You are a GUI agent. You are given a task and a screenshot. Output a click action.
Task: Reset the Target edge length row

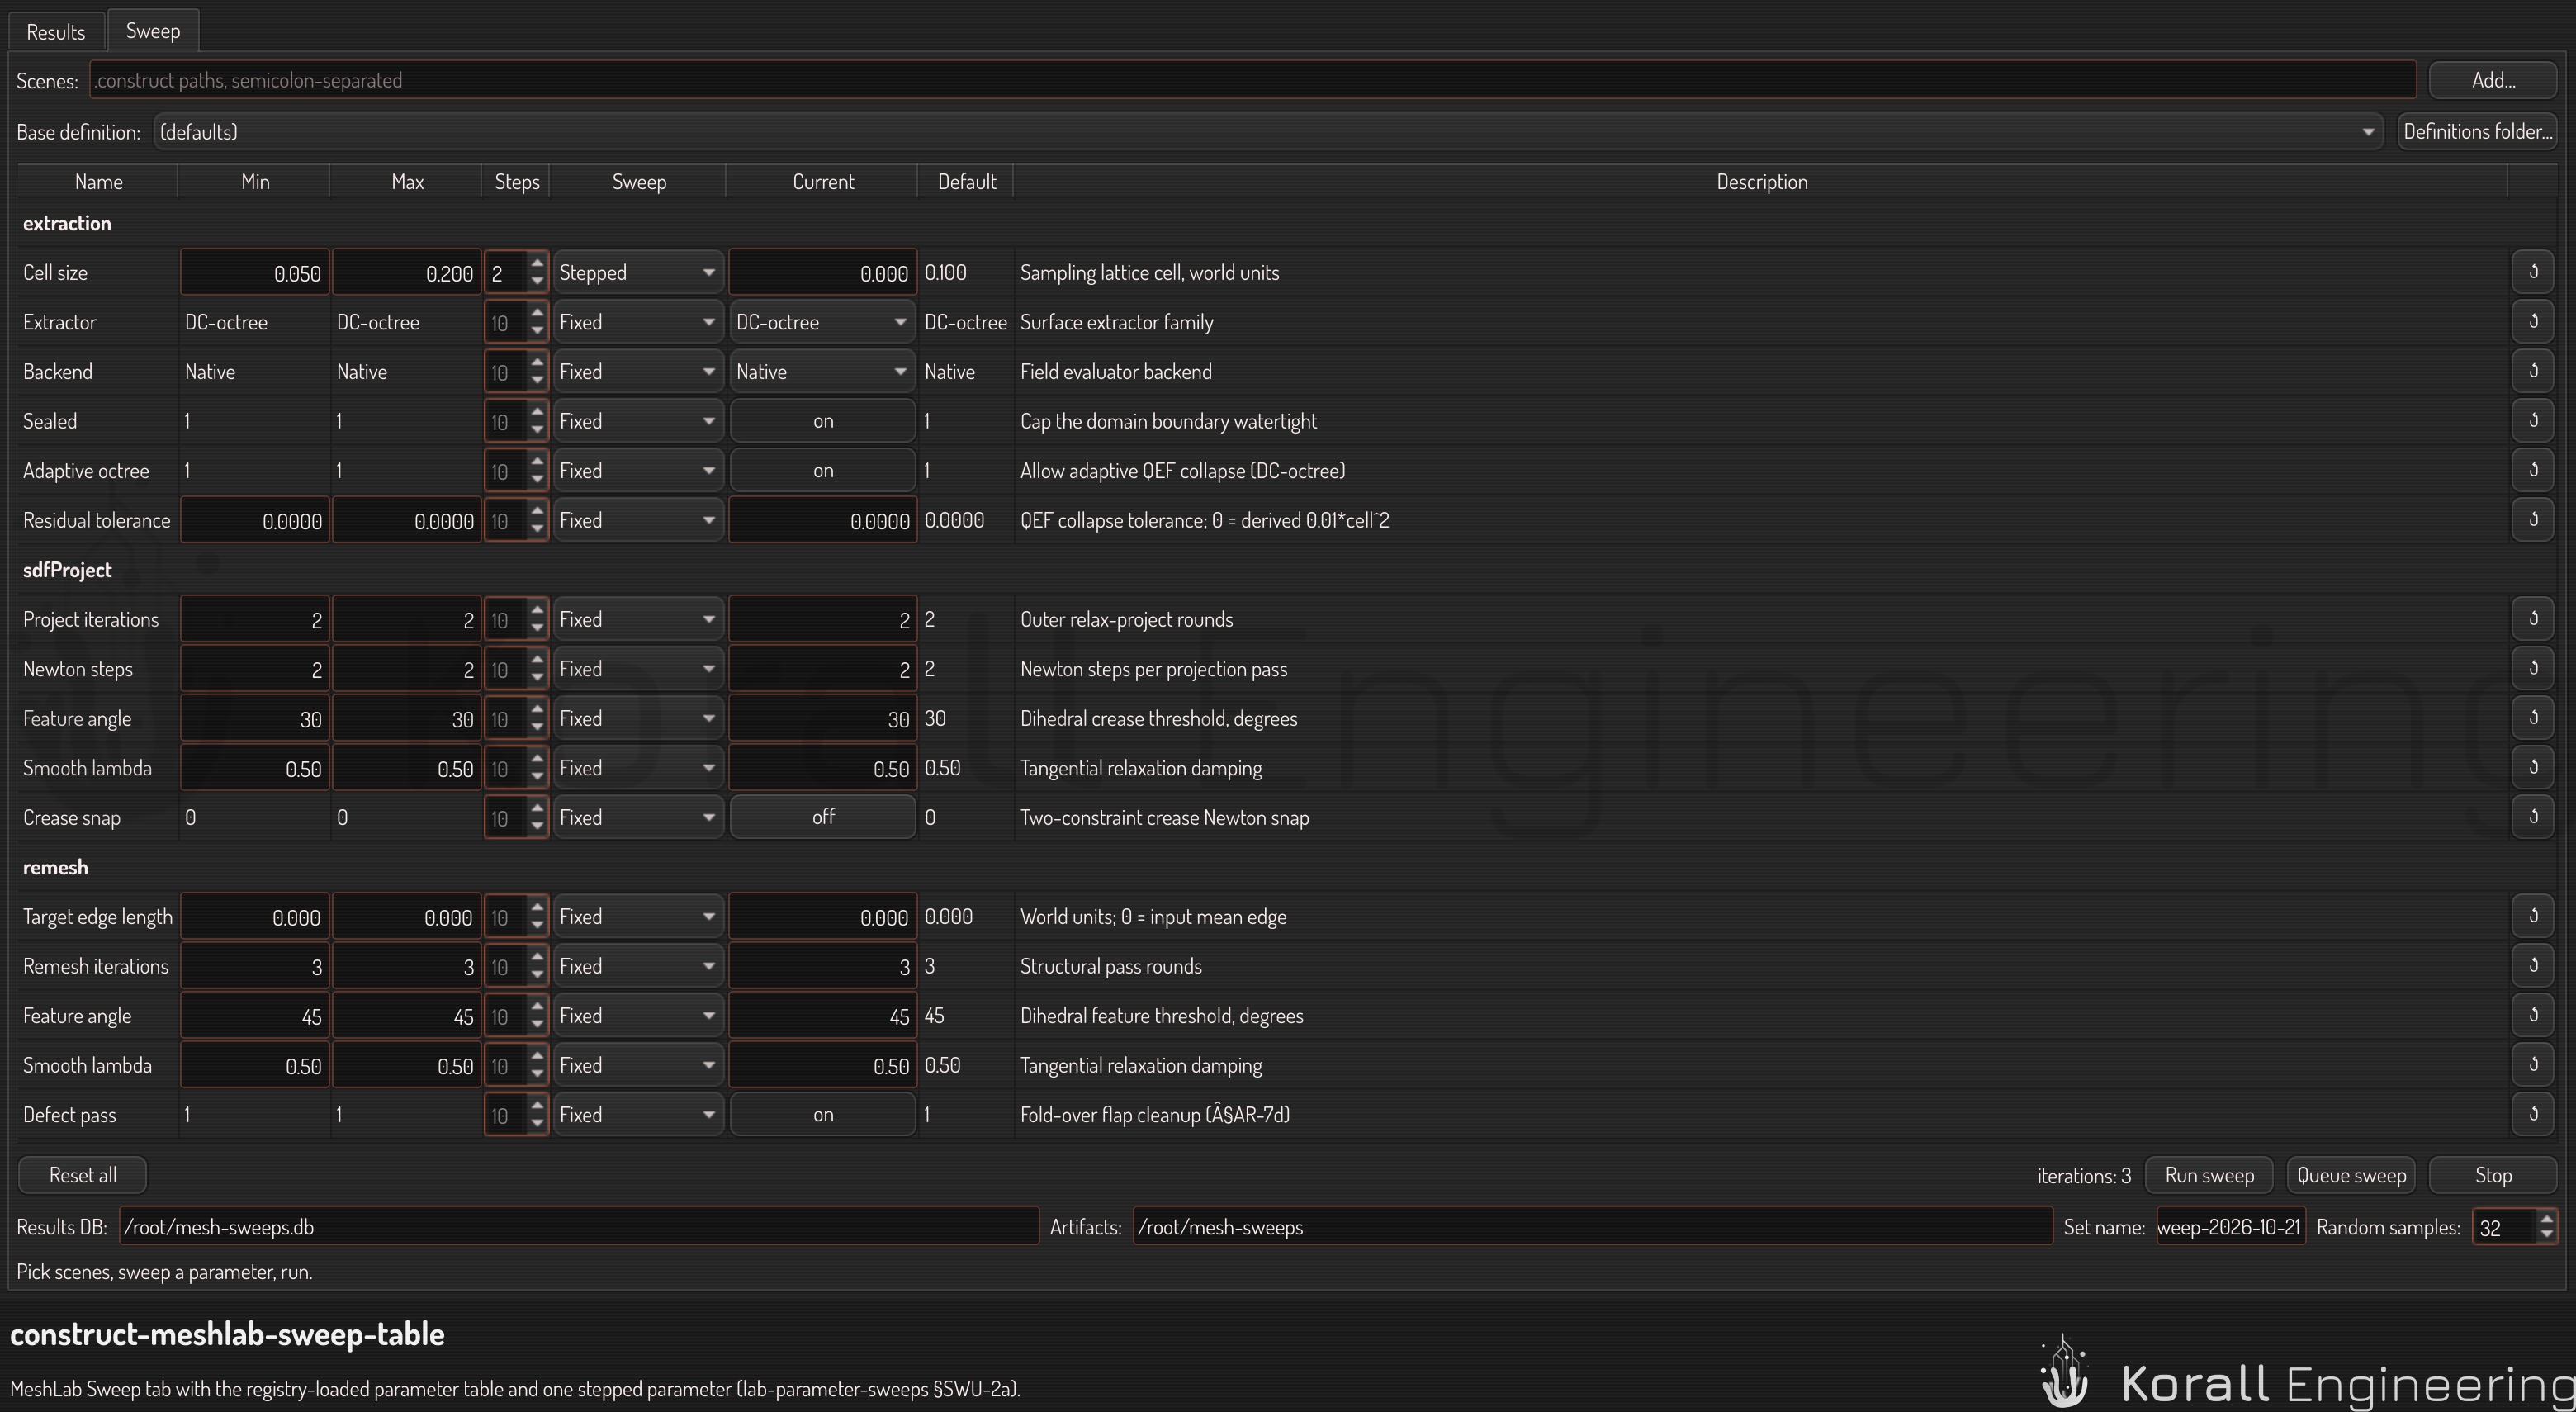(2533, 916)
